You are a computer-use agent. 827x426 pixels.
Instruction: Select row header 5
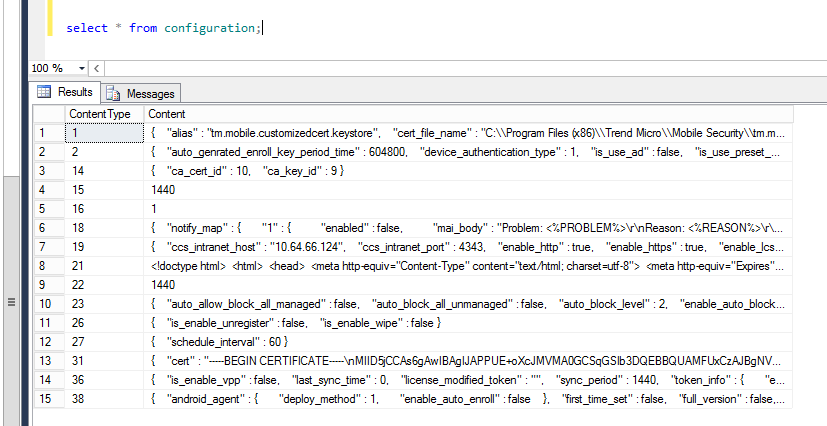tap(50, 209)
